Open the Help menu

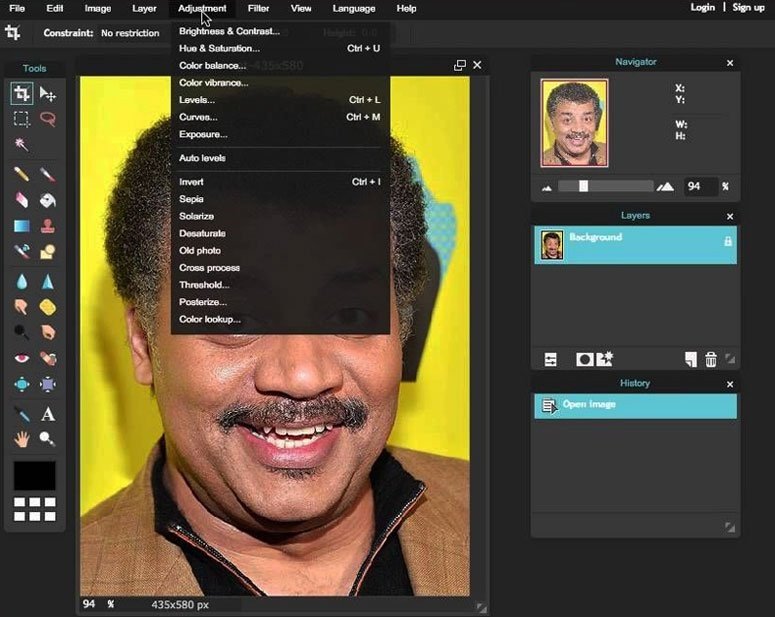point(406,8)
